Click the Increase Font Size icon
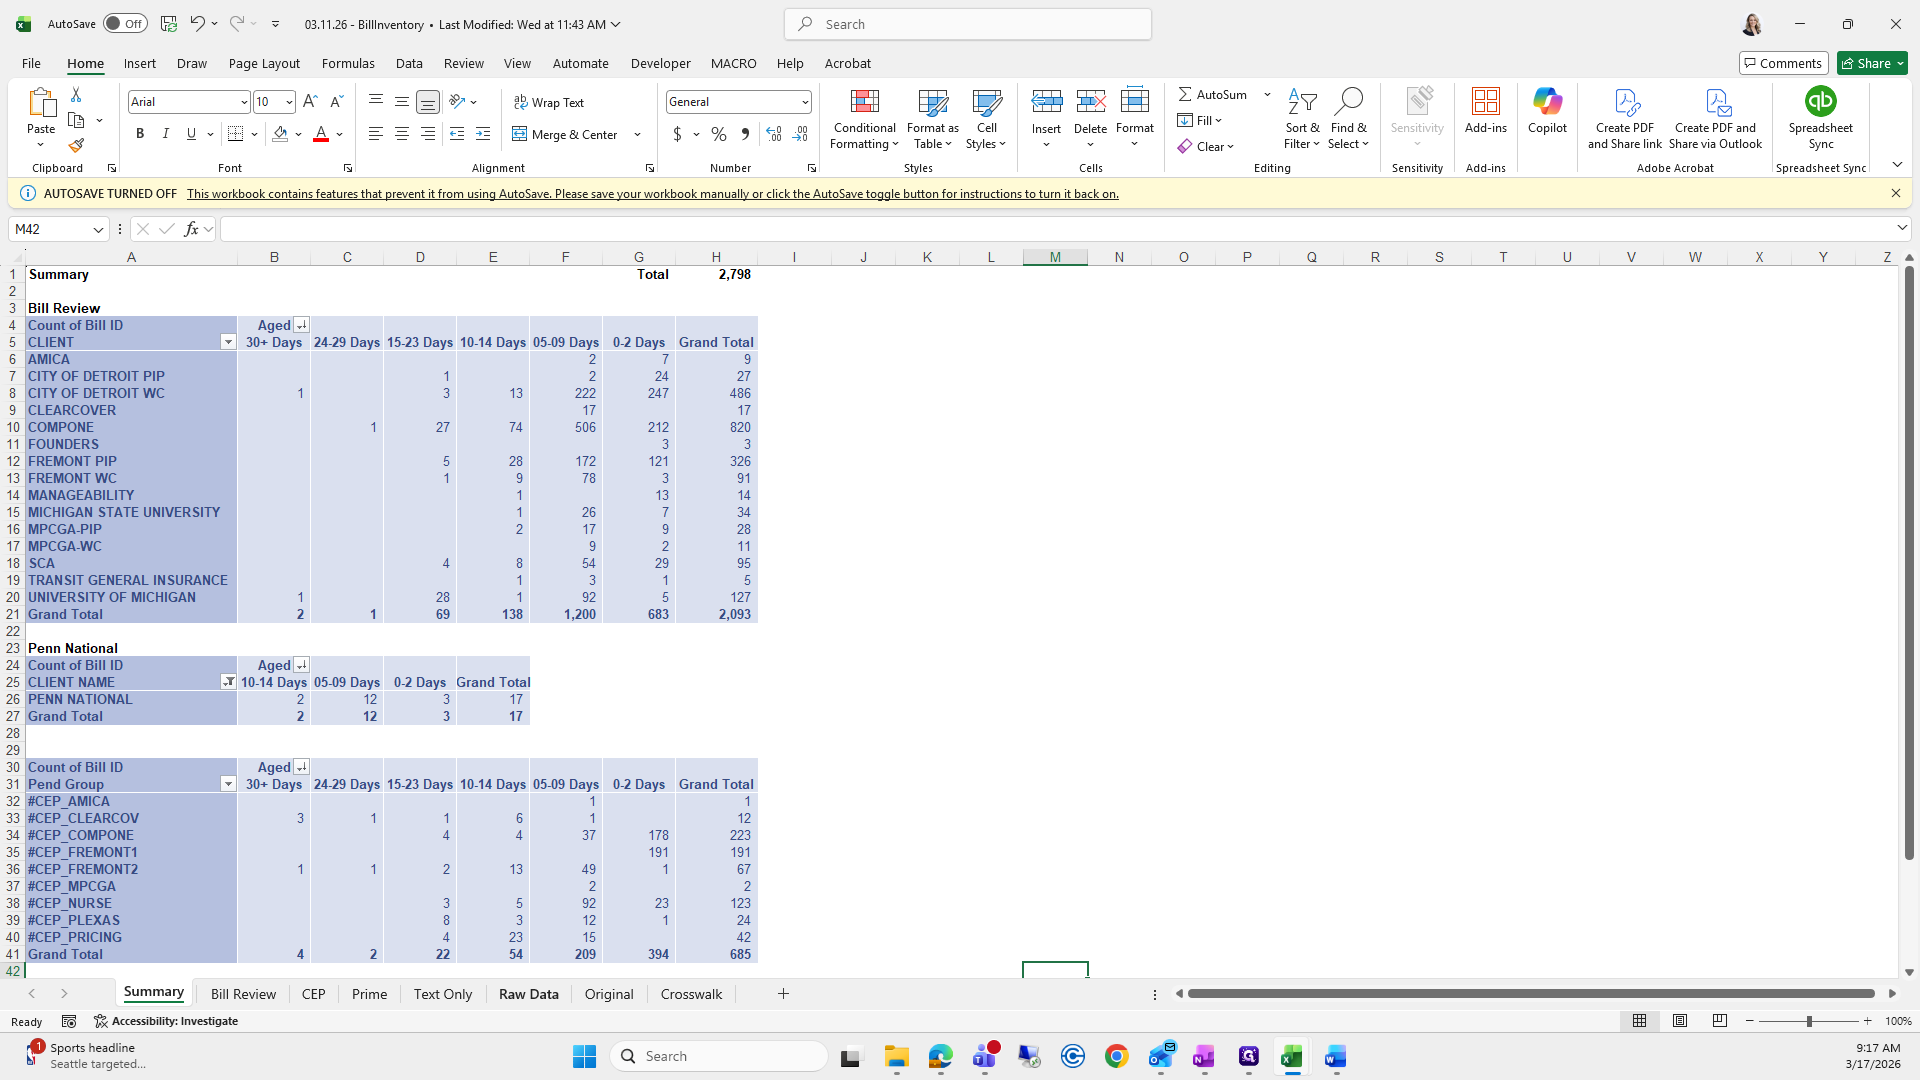1920x1080 pixels. click(x=310, y=102)
